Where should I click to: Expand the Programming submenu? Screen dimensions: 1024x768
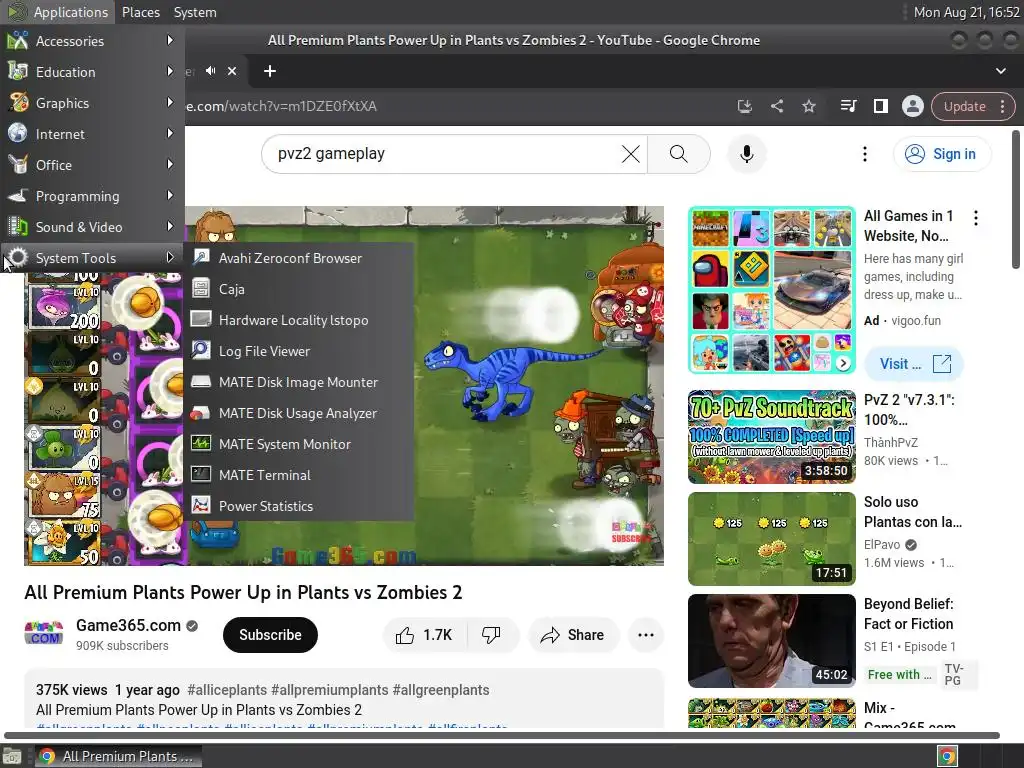pos(92,196)
